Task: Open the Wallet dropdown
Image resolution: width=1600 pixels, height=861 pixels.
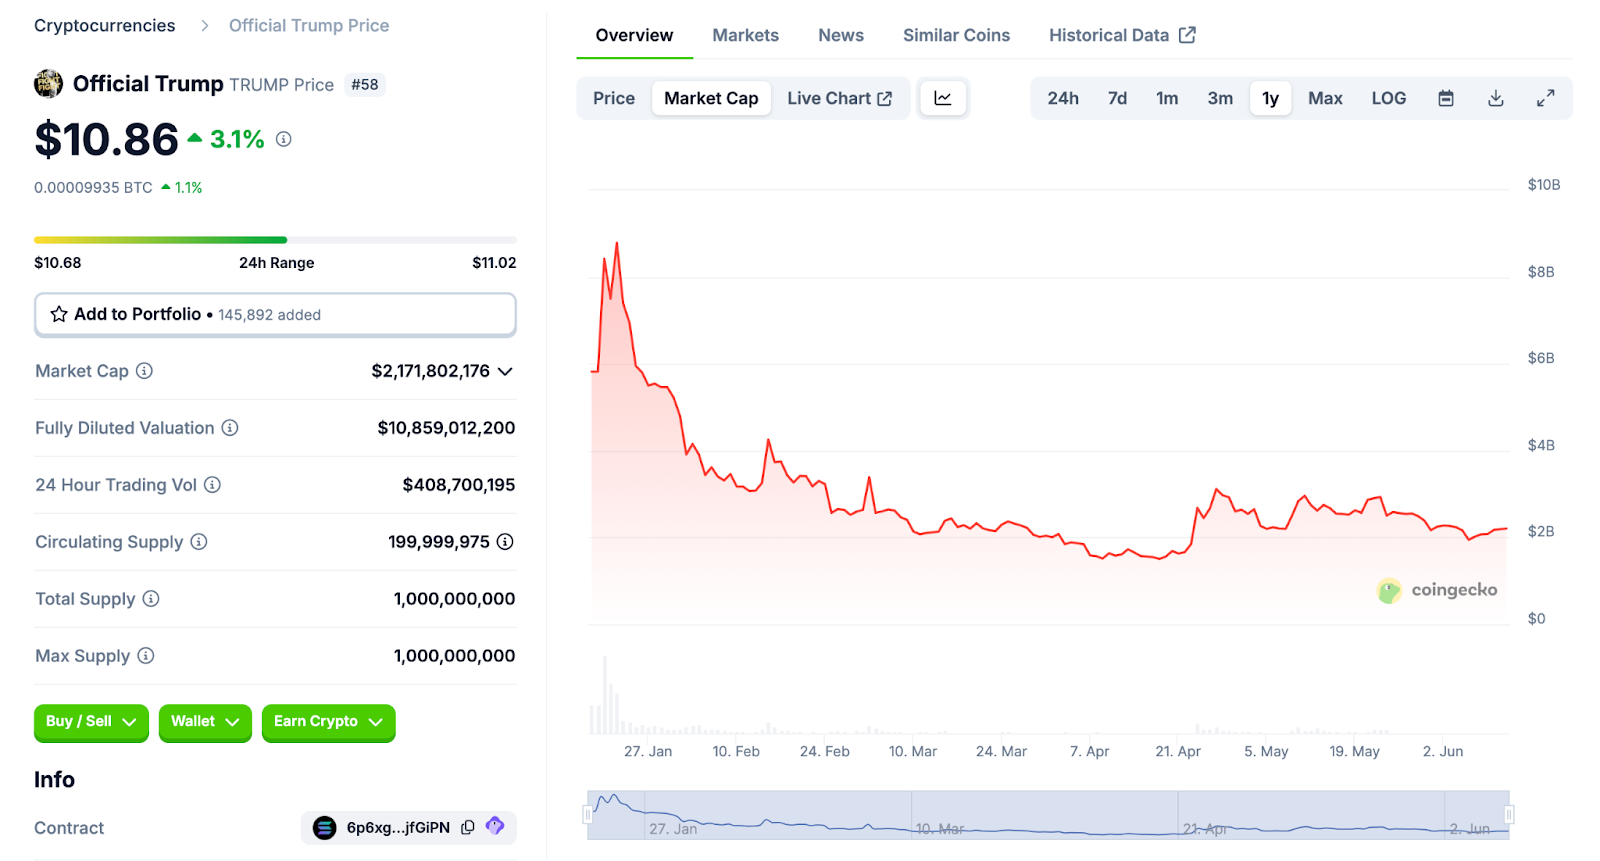Action: point(205,722)
